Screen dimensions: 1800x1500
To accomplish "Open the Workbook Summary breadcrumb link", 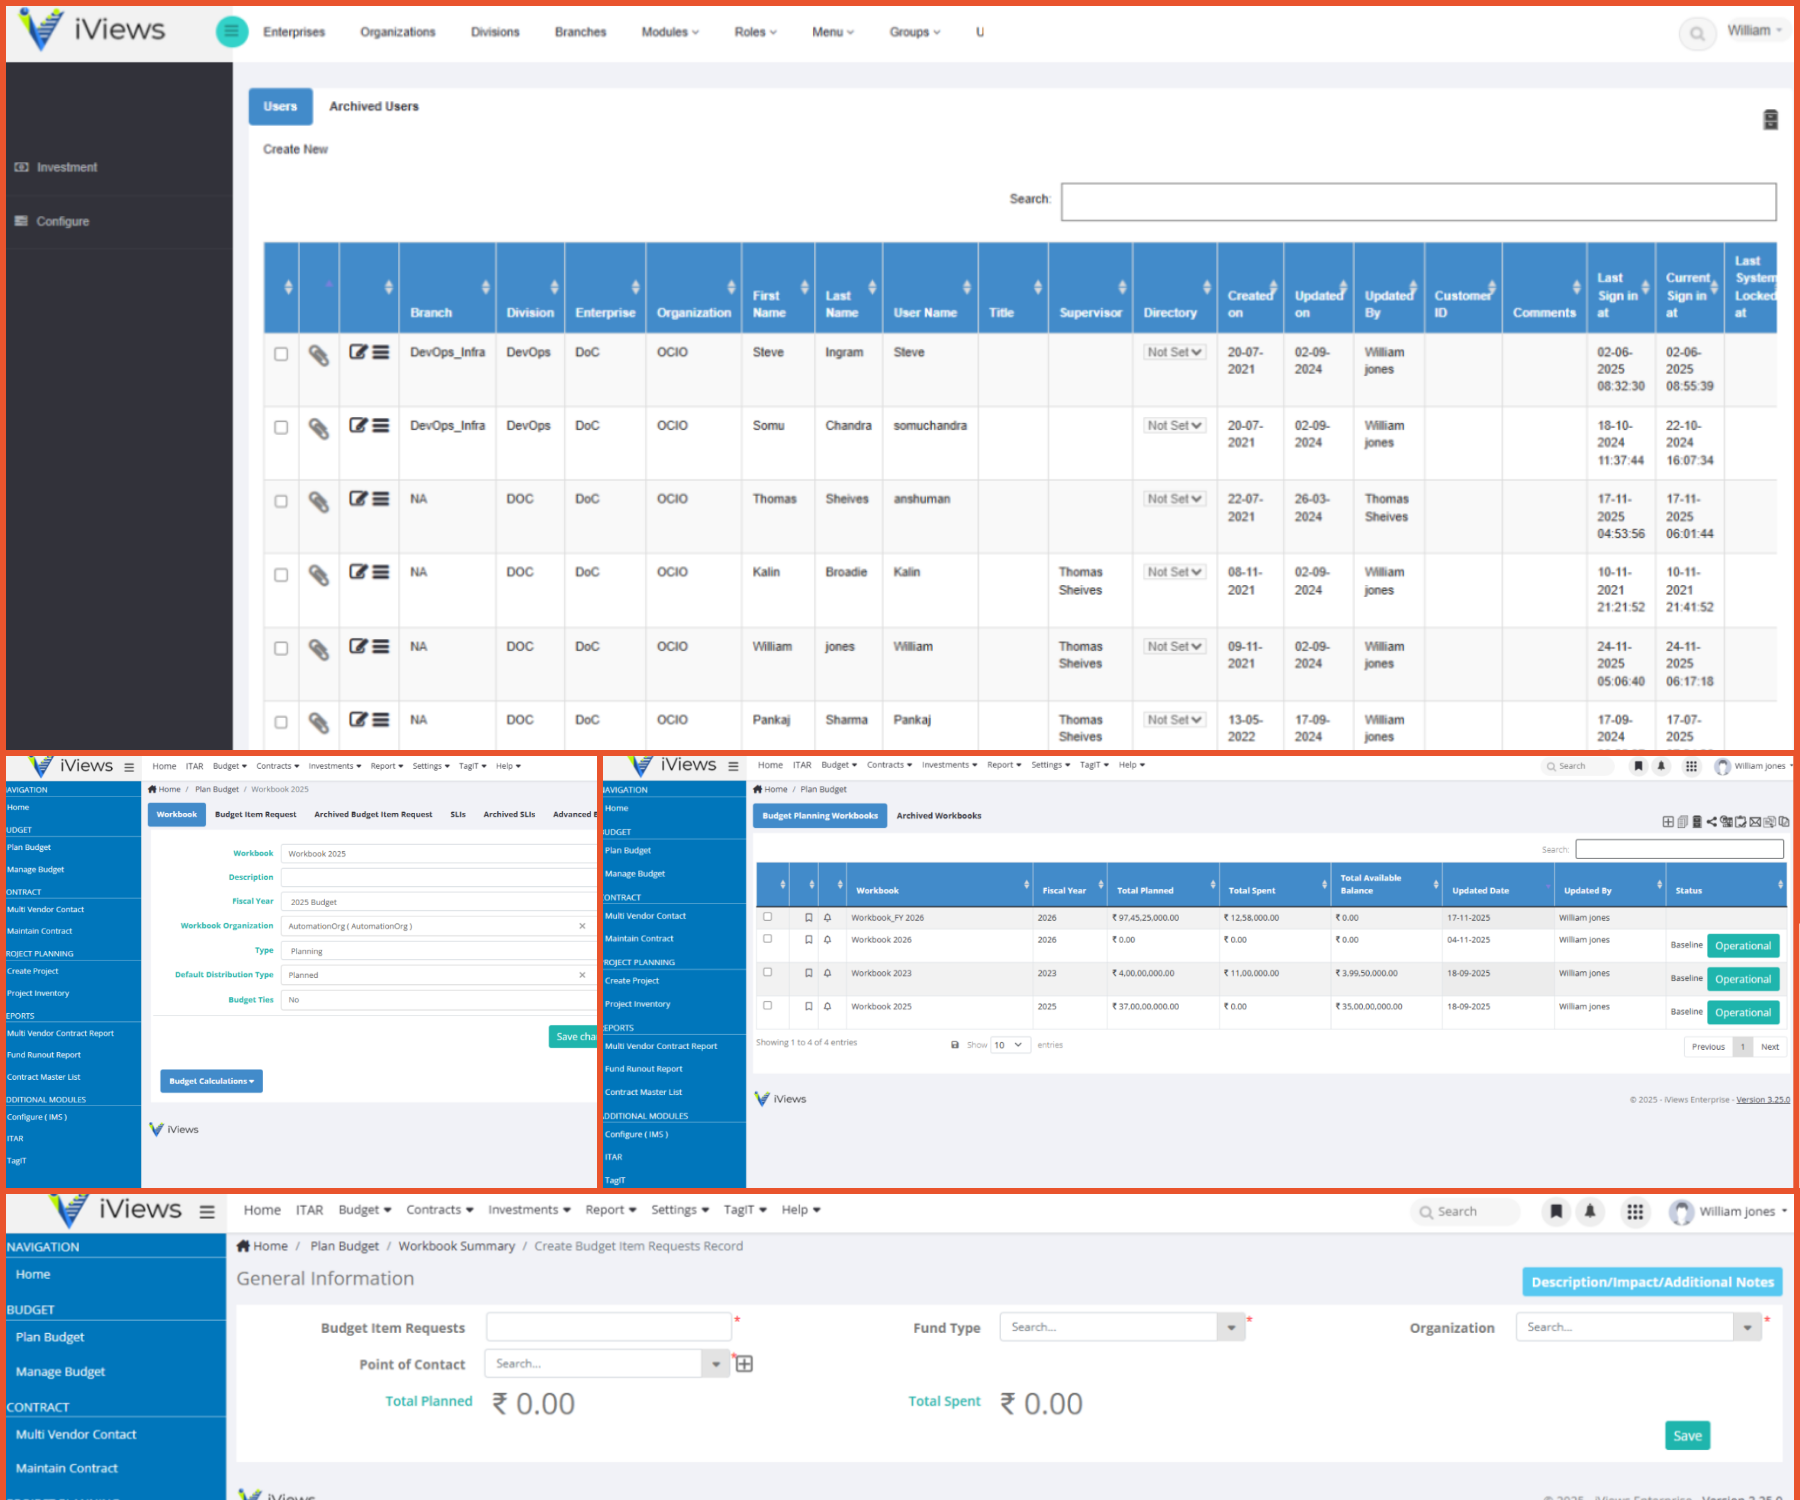I will (456, 1246).
